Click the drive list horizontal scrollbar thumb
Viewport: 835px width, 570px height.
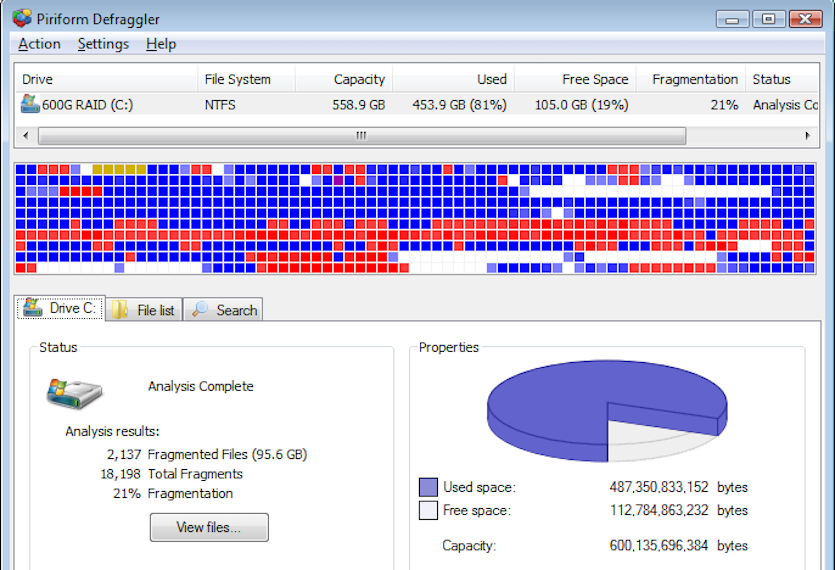[361, 136]
